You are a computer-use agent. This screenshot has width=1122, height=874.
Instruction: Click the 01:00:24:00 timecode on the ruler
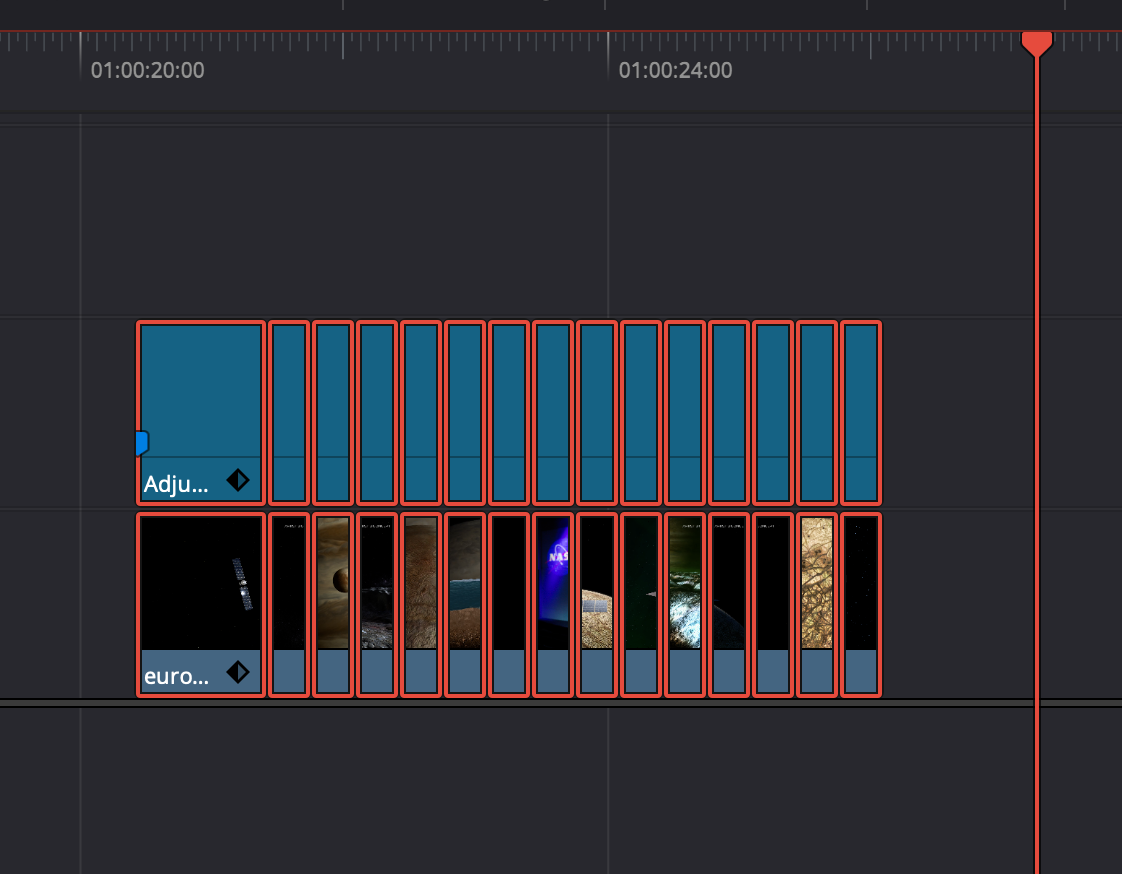click(x=675, y=70)
